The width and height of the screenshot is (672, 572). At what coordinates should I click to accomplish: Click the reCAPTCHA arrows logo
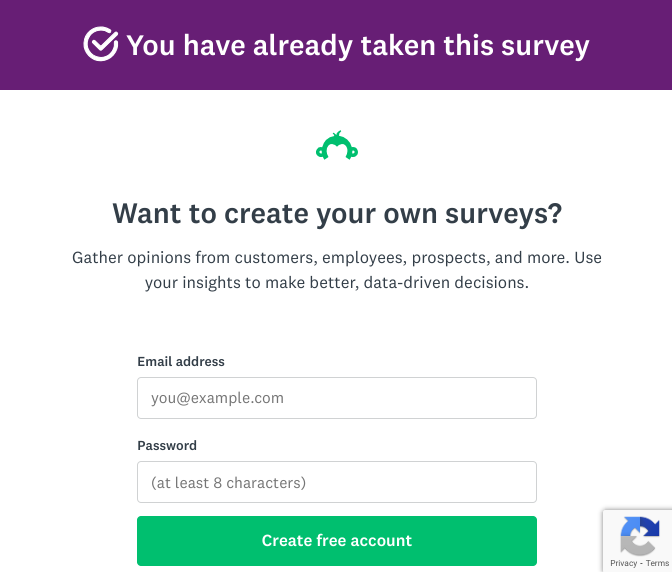[639, 535]
